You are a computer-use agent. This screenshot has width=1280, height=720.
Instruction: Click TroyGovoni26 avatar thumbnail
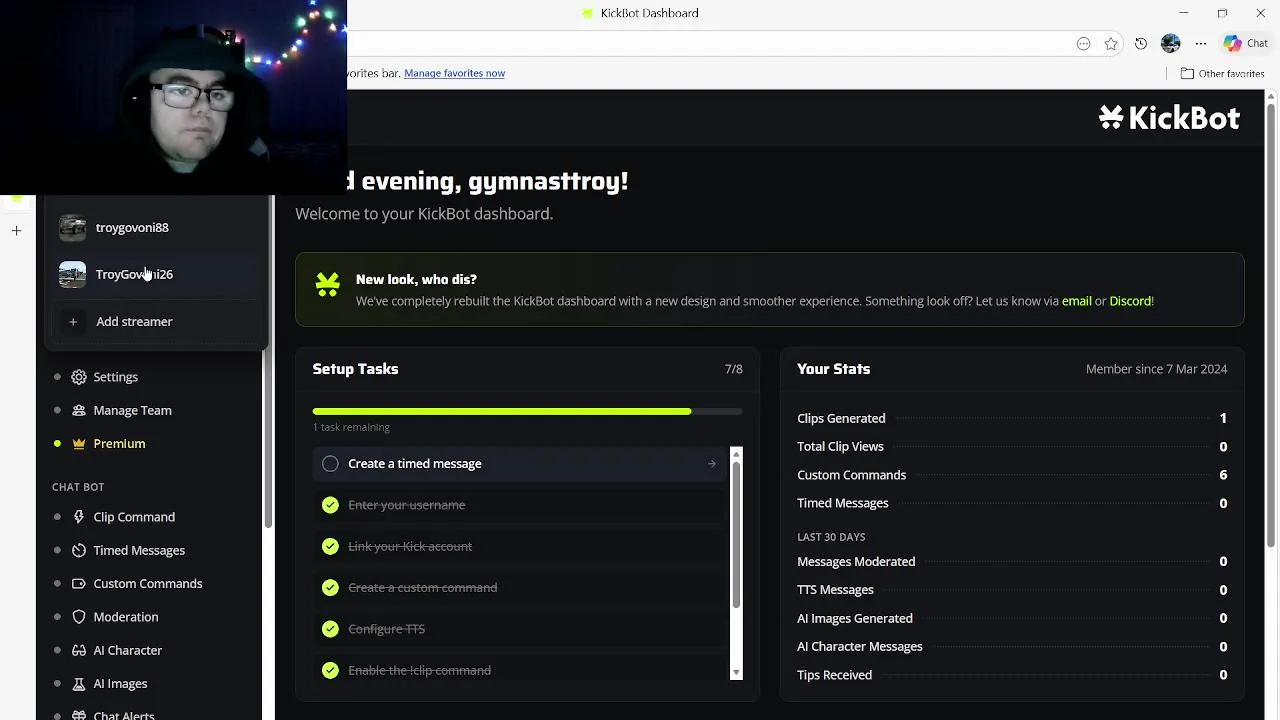[x=72, y=274]
